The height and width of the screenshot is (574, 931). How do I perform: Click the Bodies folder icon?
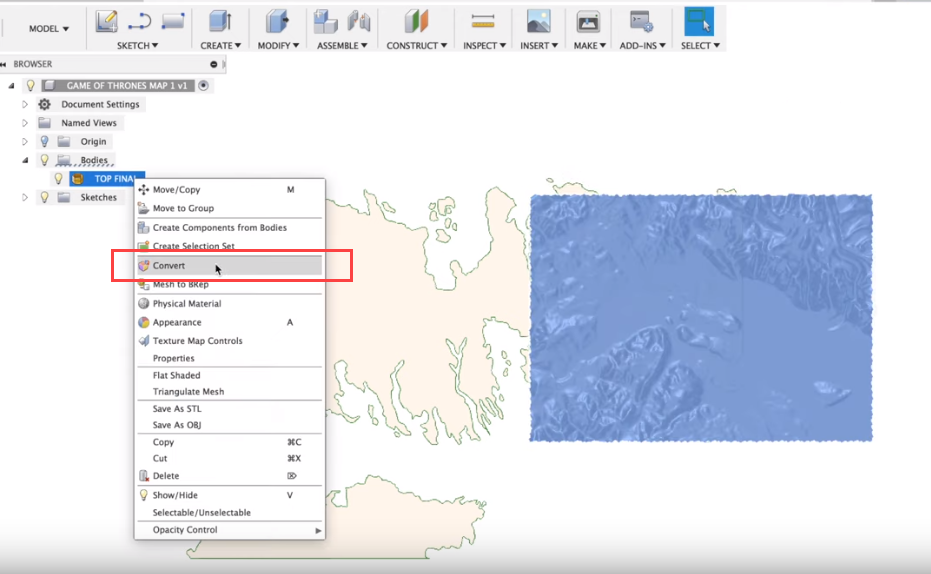tap(64, 160)
